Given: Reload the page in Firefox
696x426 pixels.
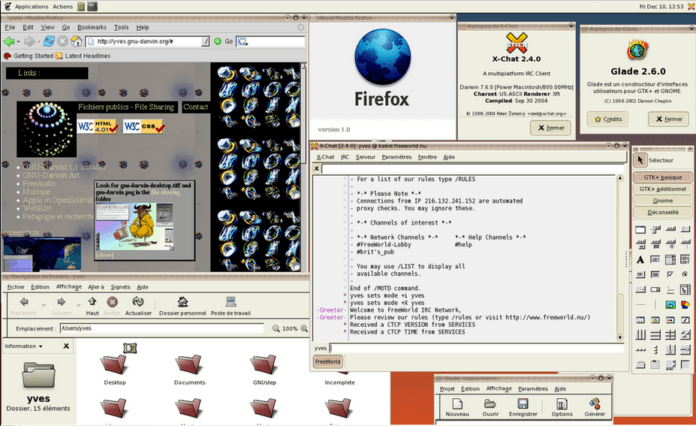Looking at the screenshot, I should pos(49,41).
